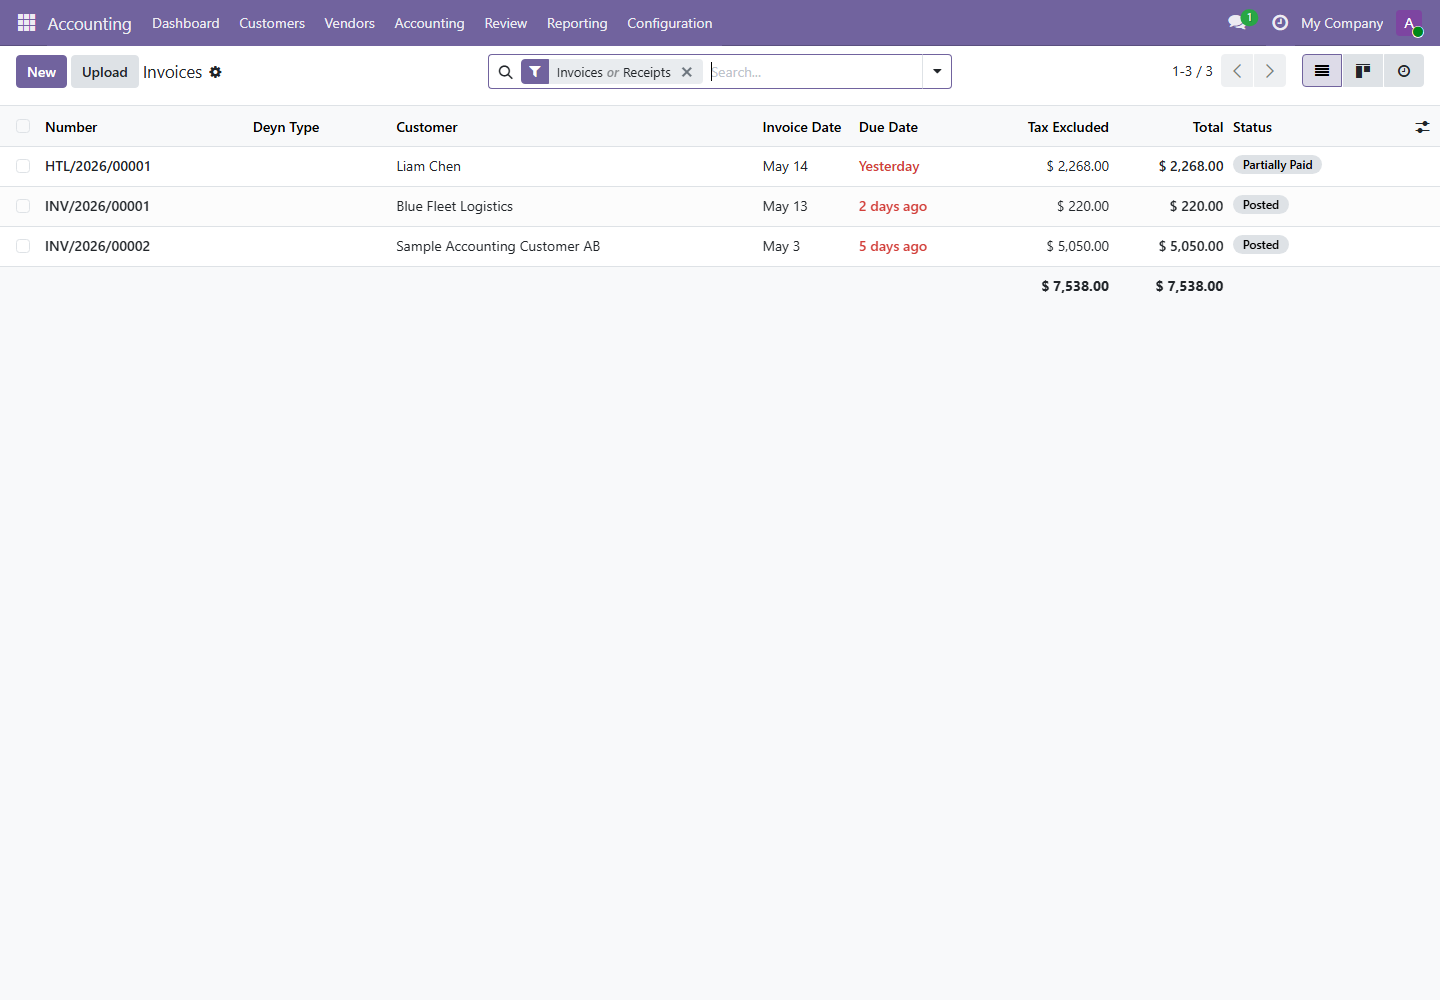
Task: Select the HTL/2026/00001 row checkbox
Action: [23, 166]
